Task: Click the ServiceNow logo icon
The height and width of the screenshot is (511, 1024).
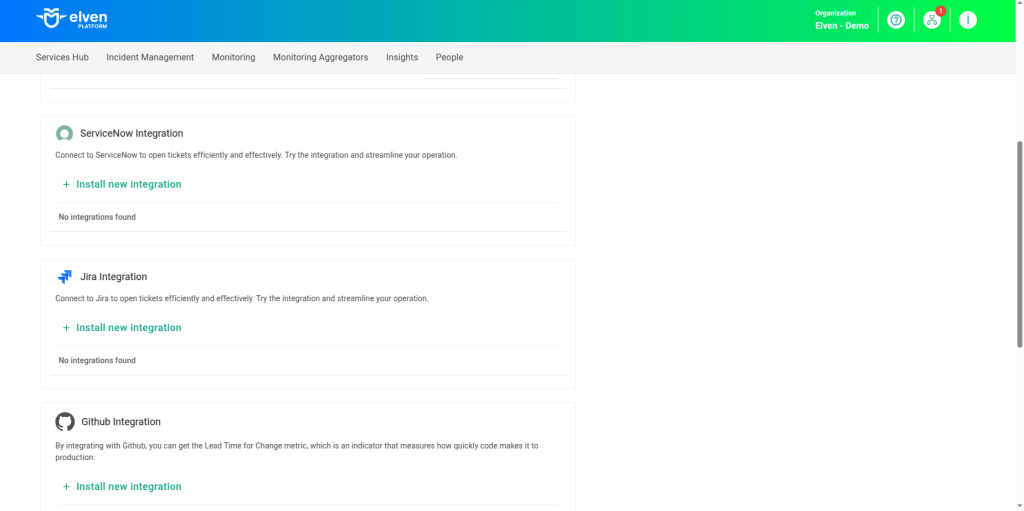Action: click(x=65, y=133)
